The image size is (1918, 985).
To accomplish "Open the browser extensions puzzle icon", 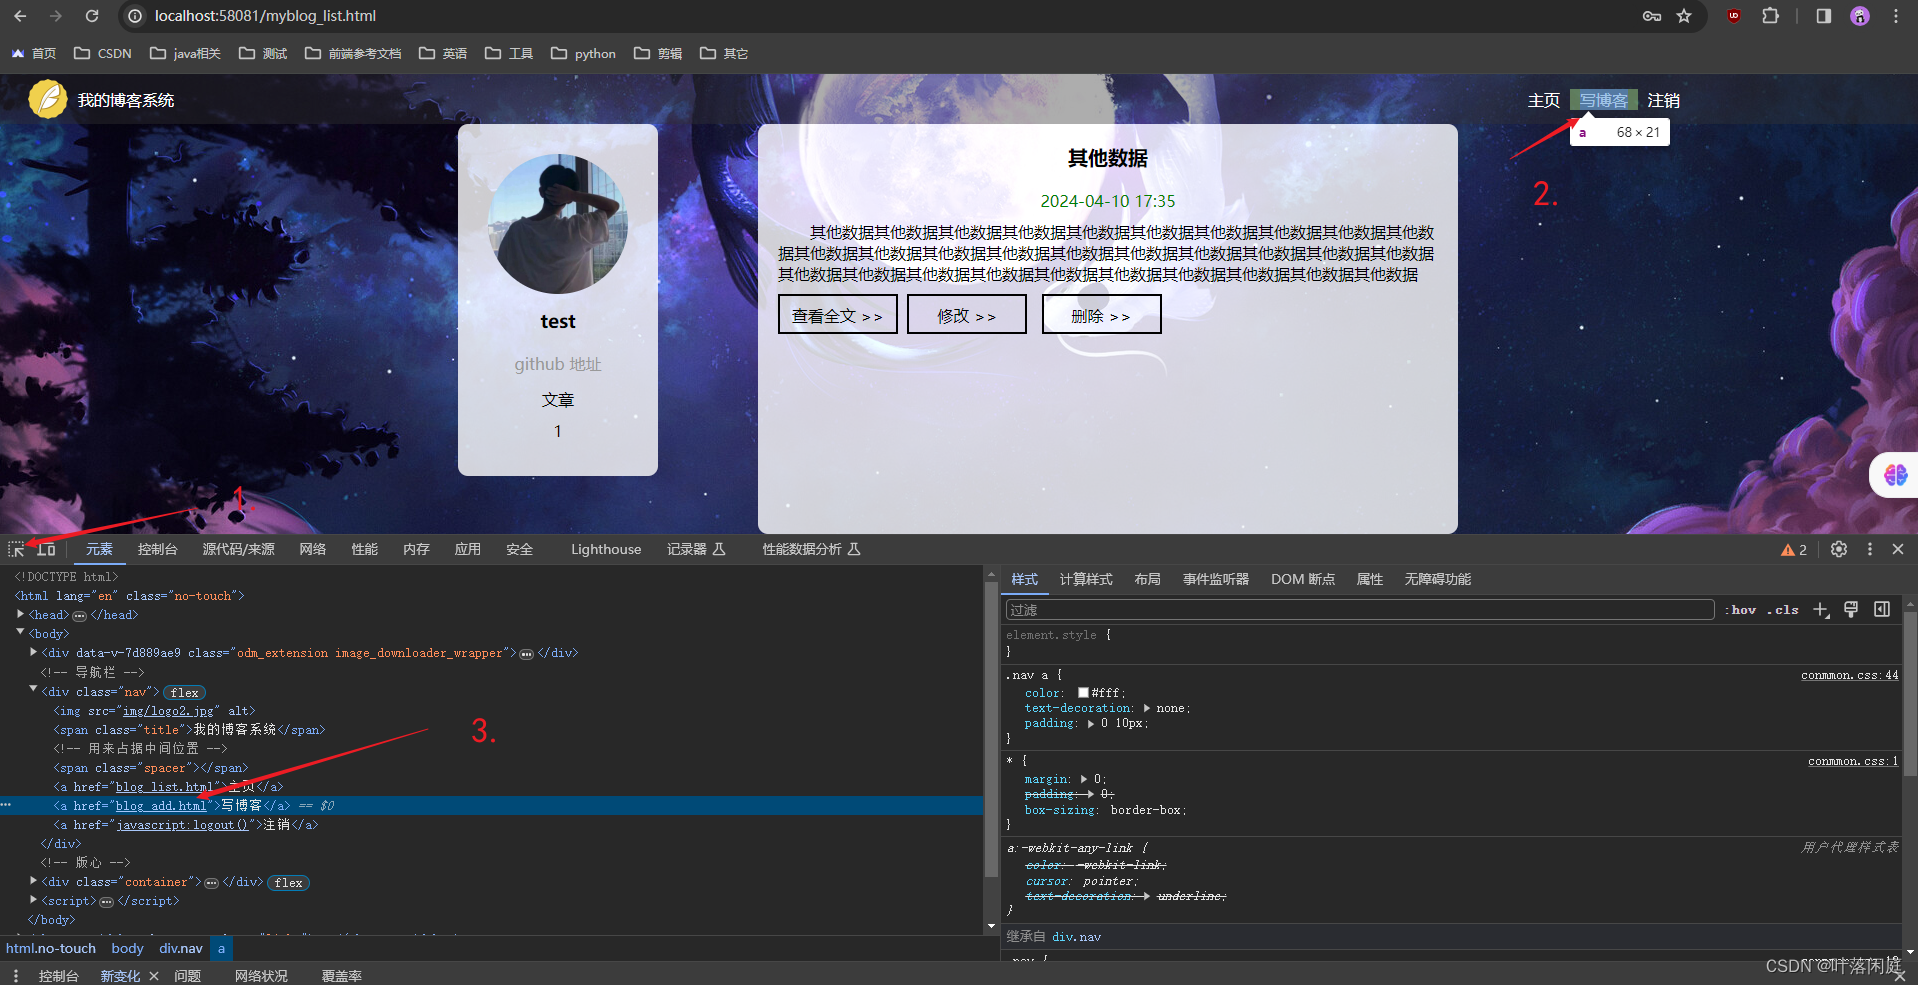I will coord(1770,16).
